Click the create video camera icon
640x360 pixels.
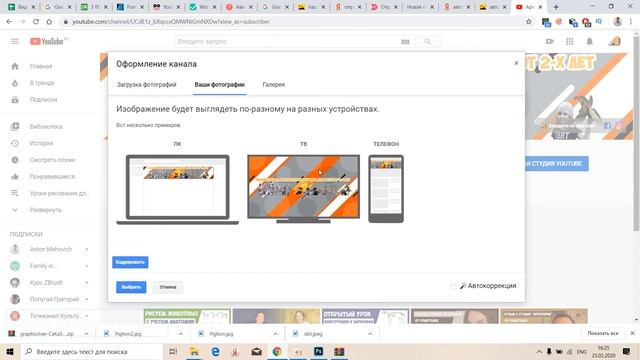coord(549,41)
